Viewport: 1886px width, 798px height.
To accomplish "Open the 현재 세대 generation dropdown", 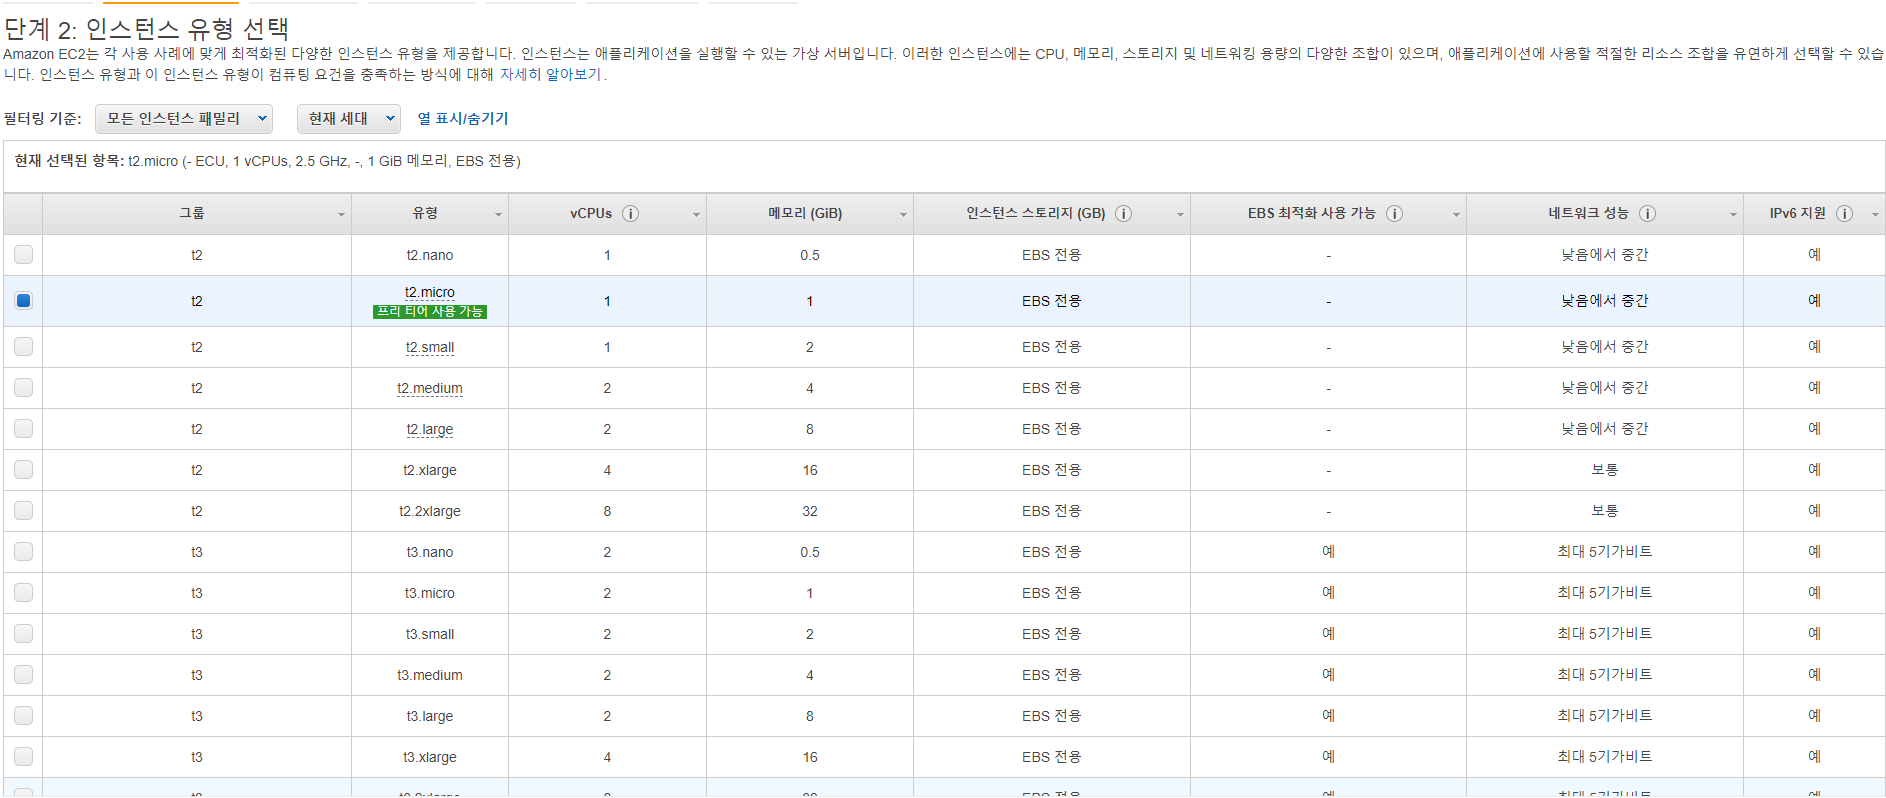I will tap(348, 118).
